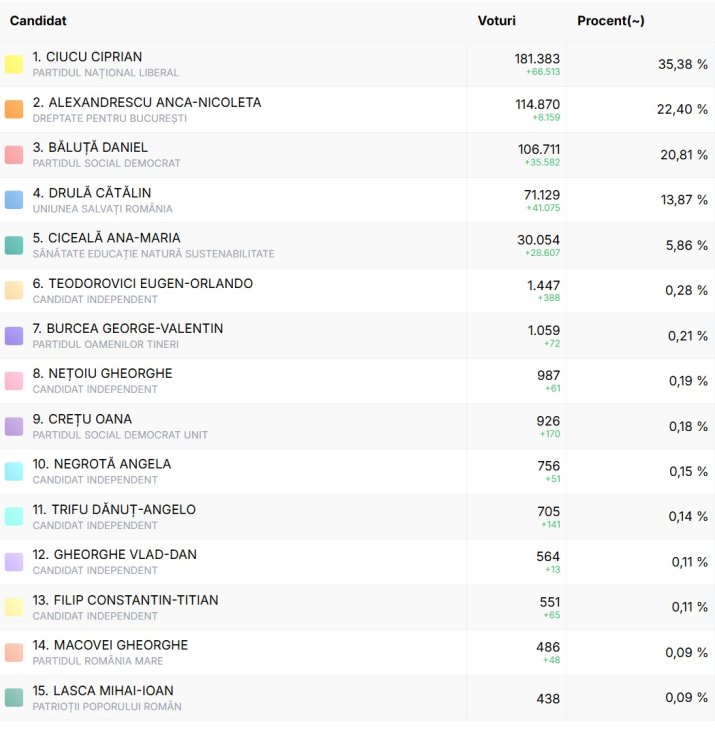Click the orange swatch beside Alexandrescu Anca-Nicoleta
The width and height of the screenshot is (715, 734).
coord(14,110)
